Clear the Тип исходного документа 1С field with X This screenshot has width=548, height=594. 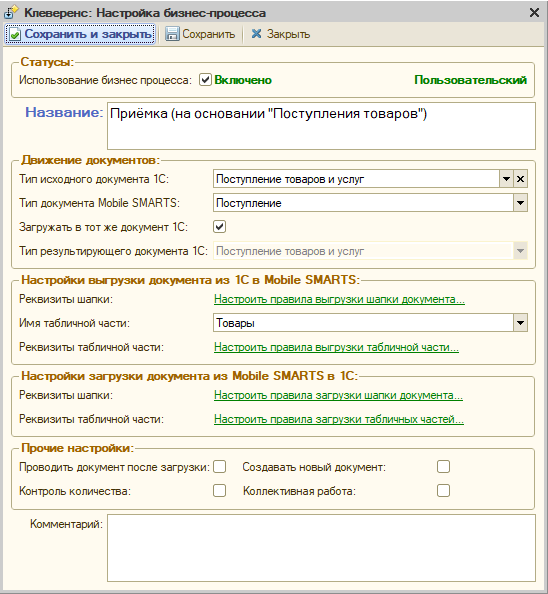coord(520,179)
